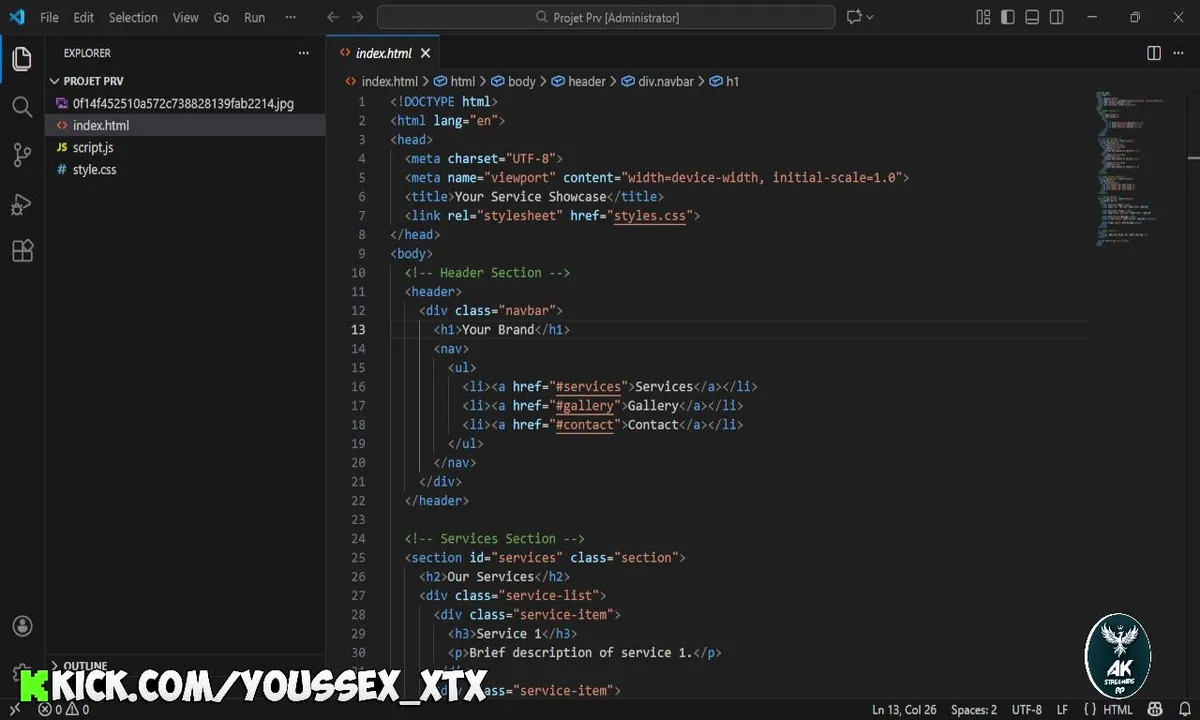Click the 'Your Service Showcase' title text
1200x720 pixels.
point(530,196)
